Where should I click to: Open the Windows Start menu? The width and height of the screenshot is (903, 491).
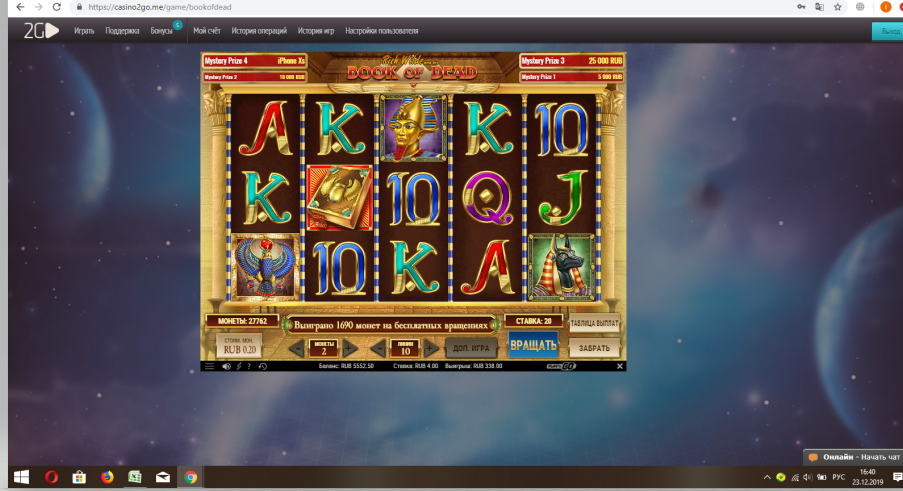coord(21,477)
